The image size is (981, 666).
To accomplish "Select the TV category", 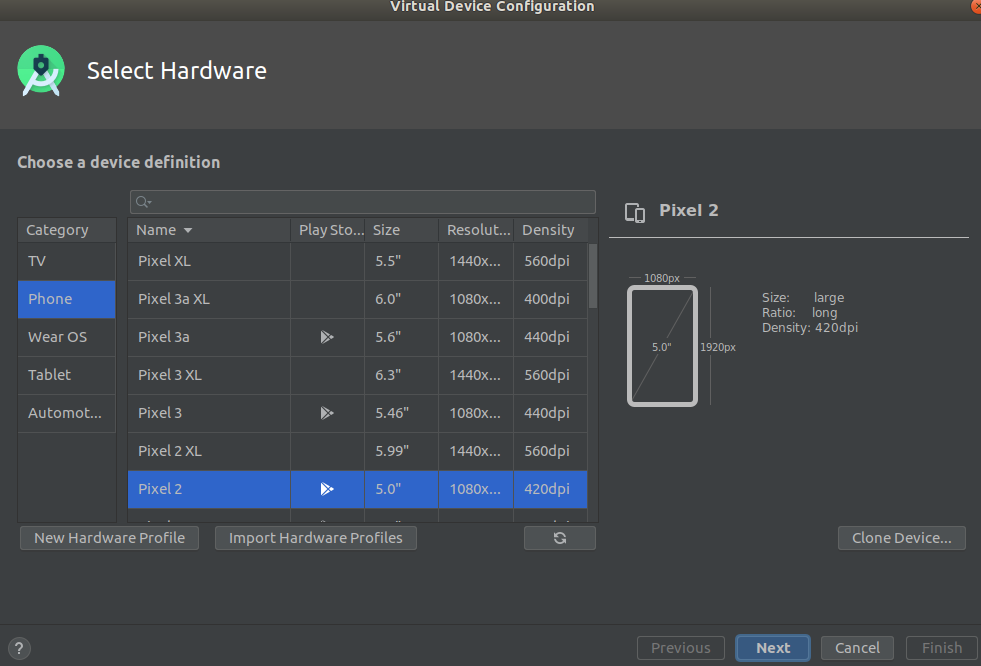I will pos(67,261).
